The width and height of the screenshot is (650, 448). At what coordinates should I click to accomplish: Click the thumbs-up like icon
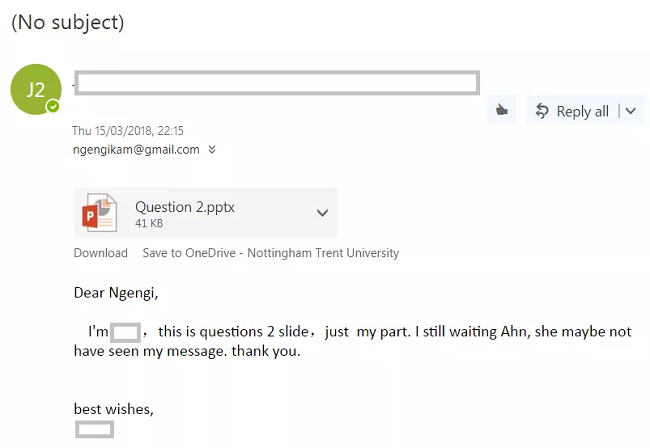coord(502,110)
